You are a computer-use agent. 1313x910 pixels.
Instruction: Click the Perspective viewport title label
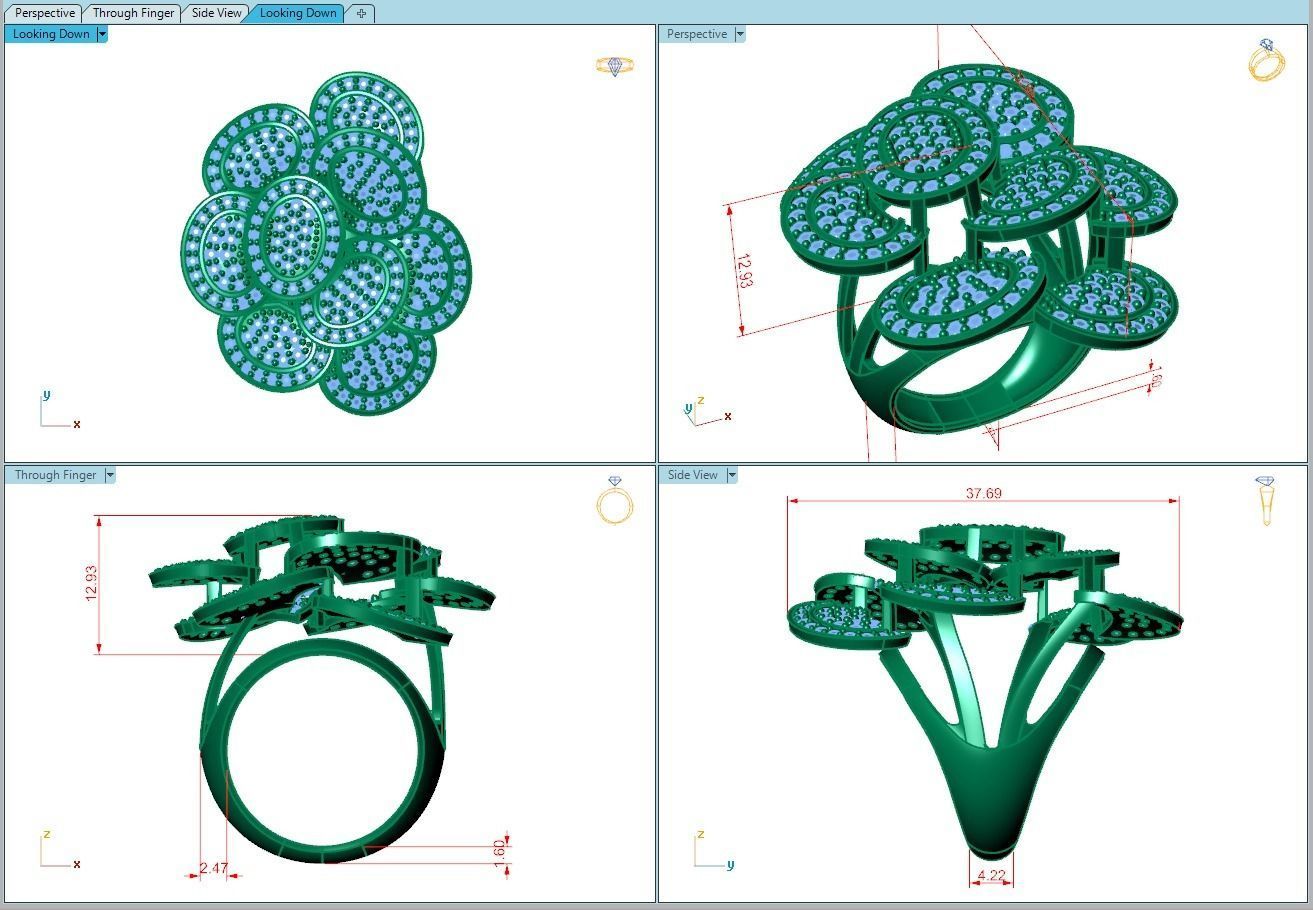(x=696, y=34)
